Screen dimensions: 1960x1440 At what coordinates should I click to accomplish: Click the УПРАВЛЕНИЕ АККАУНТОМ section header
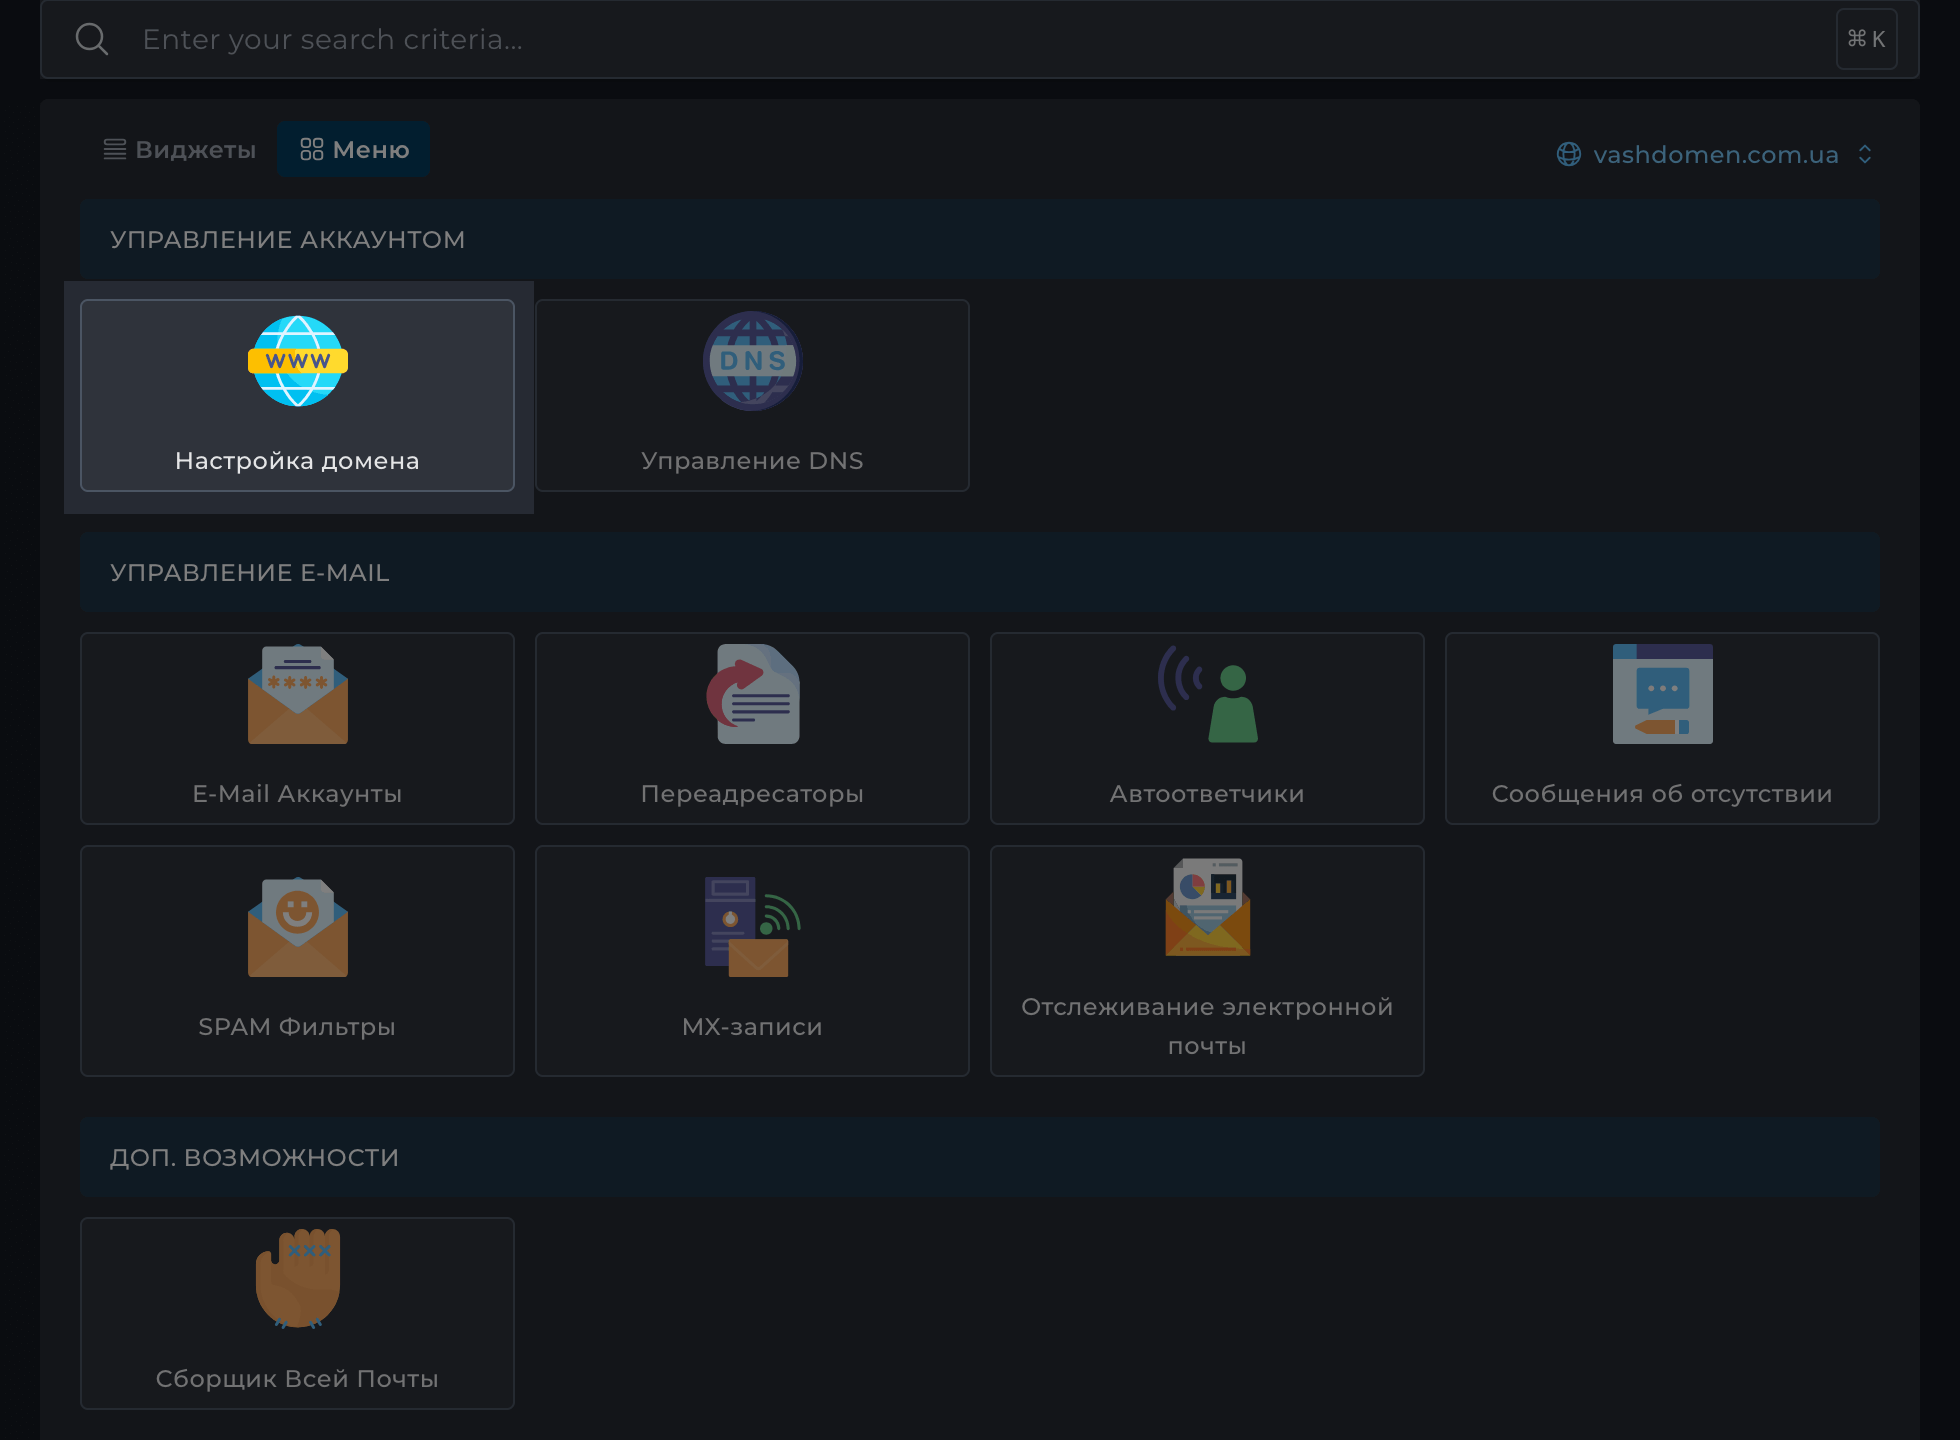[x=980, y=239]
